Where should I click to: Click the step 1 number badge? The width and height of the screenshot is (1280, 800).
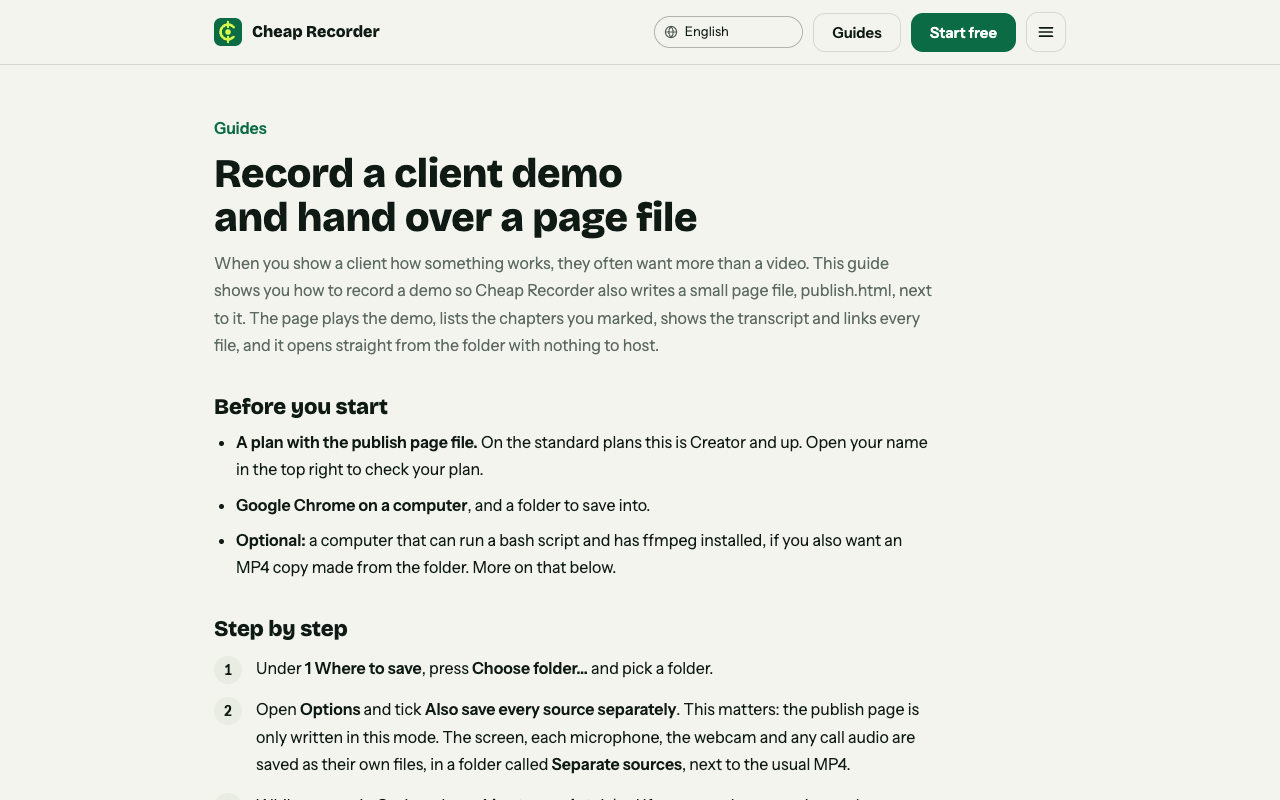pos(228,670)
